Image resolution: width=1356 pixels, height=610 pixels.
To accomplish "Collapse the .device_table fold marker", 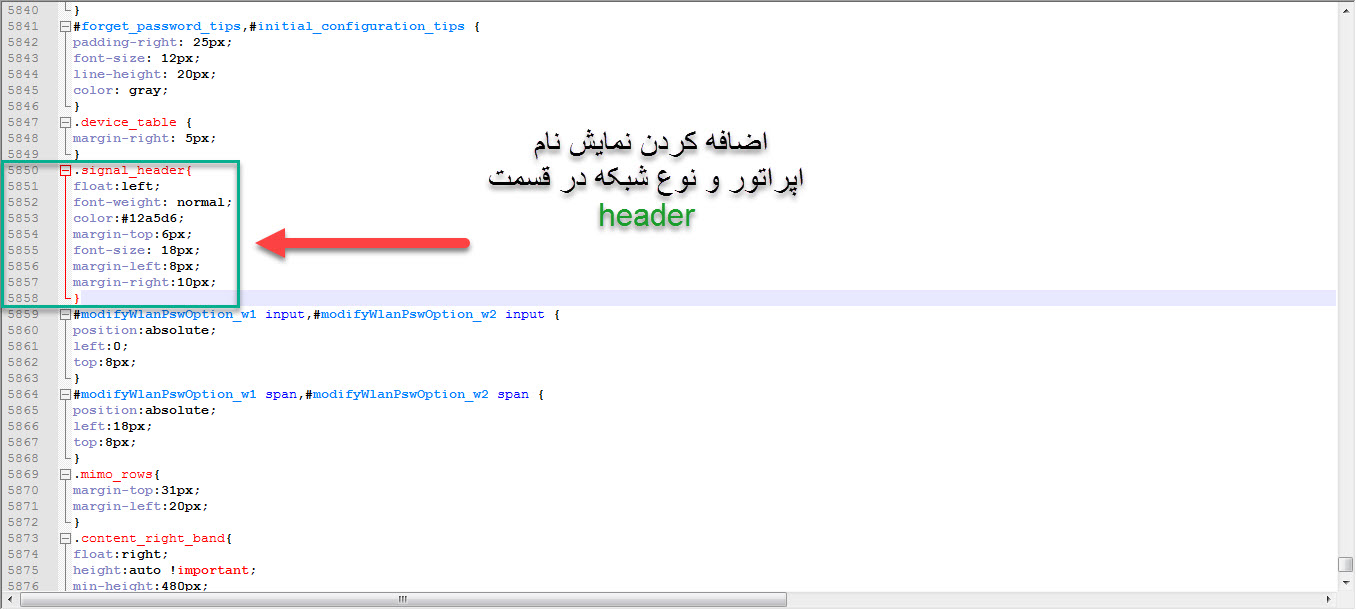I will click(x=66, y=122).
